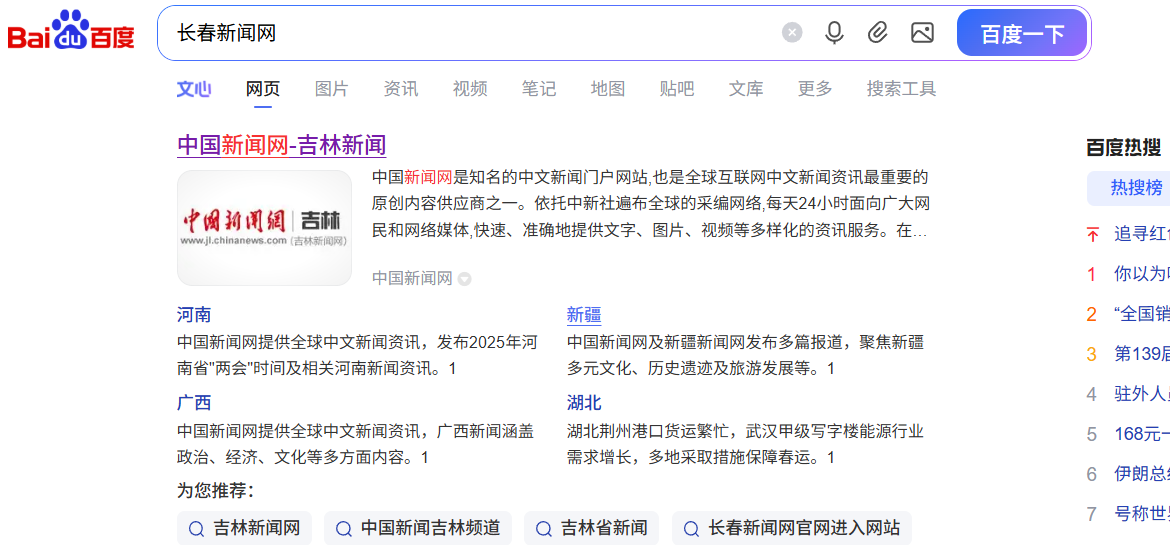The image size is (1170, 545).
Task: Click the 为您推荐 label
Action: [x=216, y=490]
